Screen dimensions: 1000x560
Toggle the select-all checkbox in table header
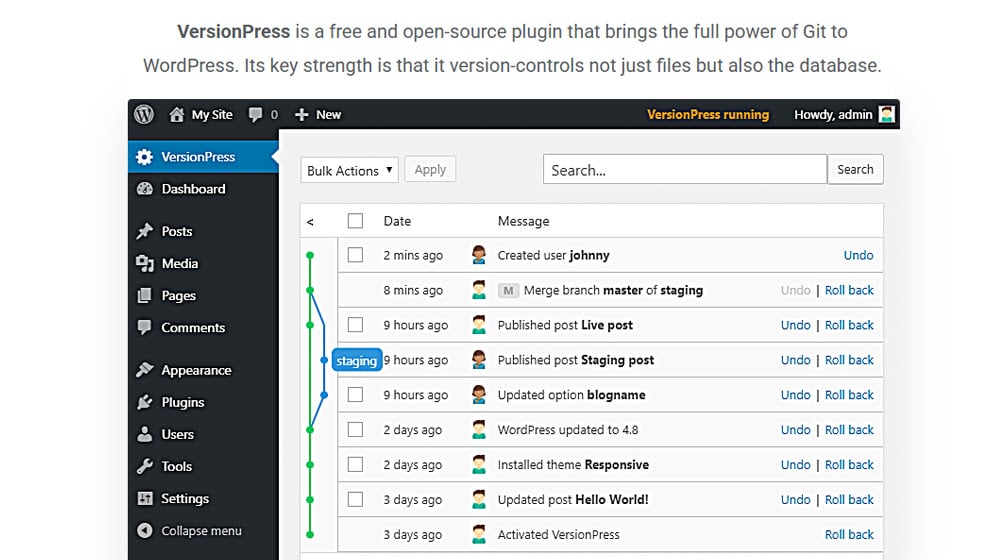point(355,221)
